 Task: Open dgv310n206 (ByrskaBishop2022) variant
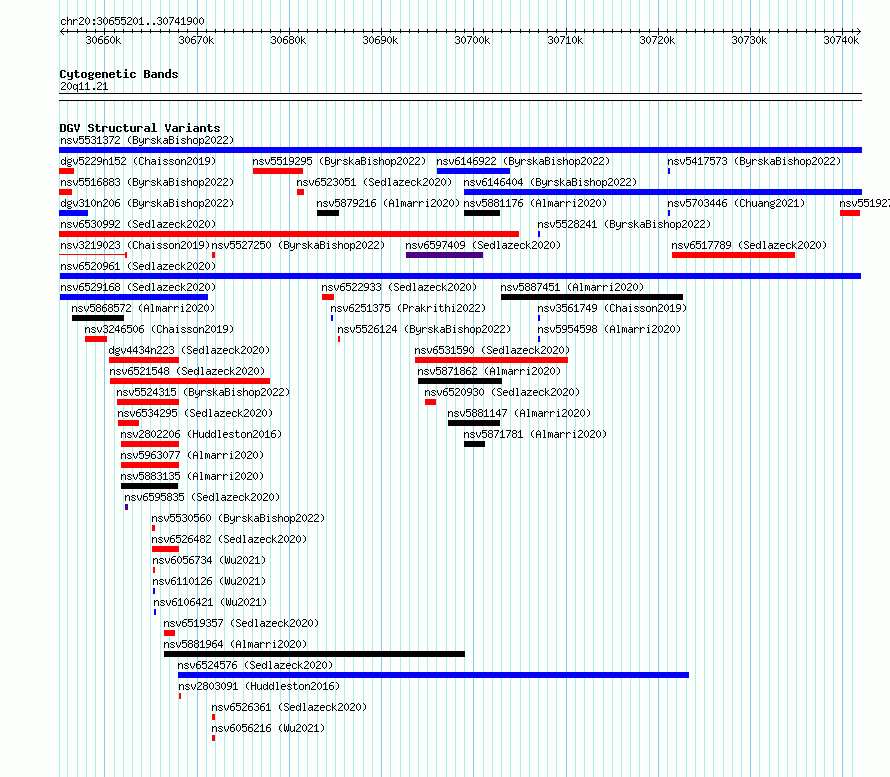pos(146,203)
